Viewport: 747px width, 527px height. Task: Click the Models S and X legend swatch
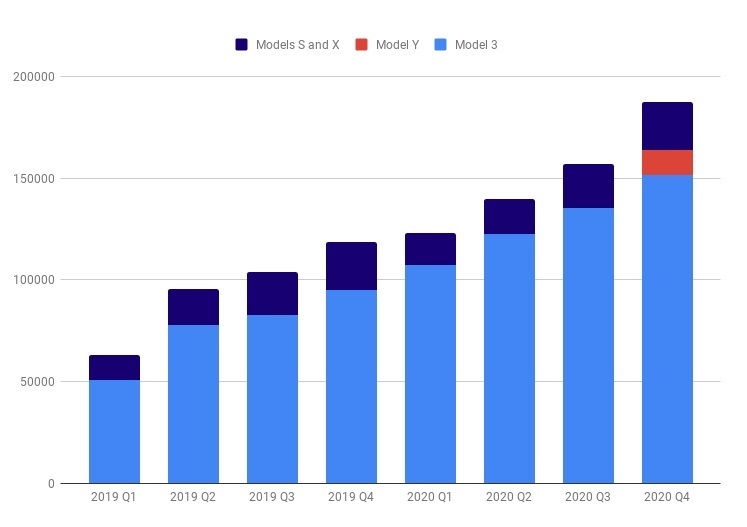click(242, 45)
